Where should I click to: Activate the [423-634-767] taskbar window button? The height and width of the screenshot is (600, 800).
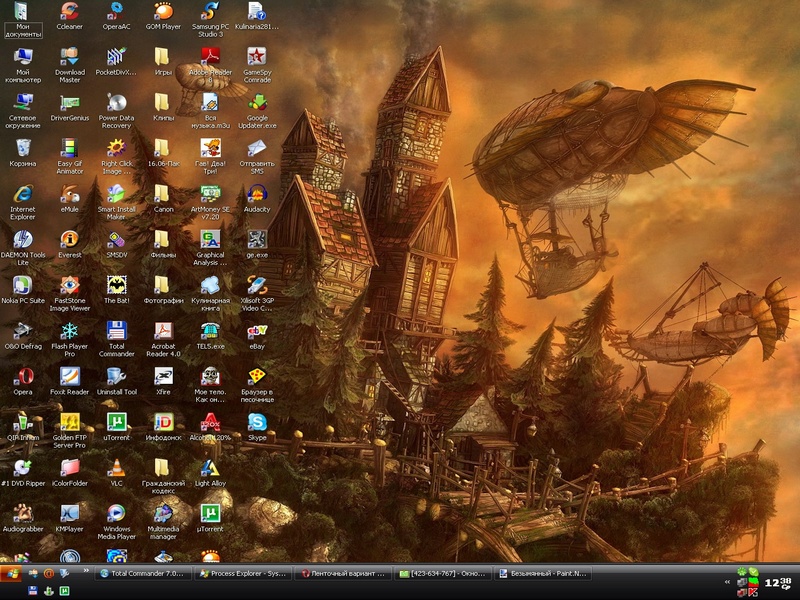(x=443, y=573)
